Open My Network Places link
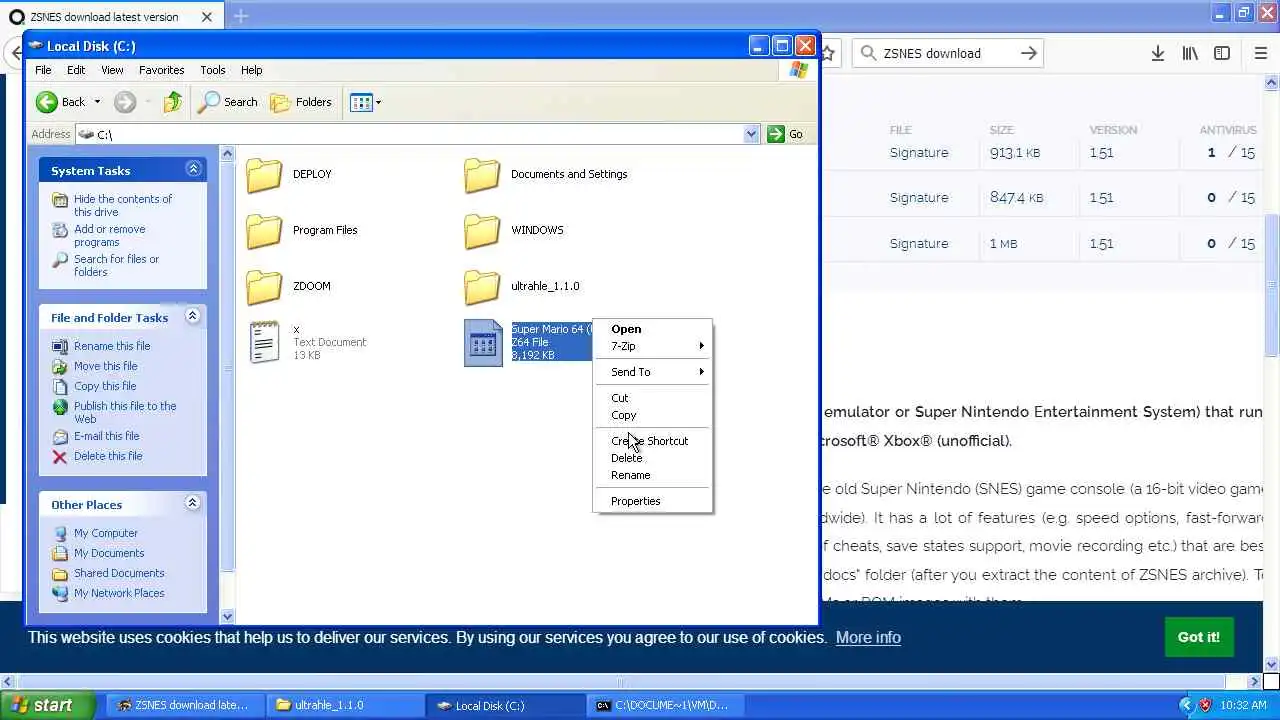Image resolution: width=1280 pixels, height=720 pixels. pos(118,593)
